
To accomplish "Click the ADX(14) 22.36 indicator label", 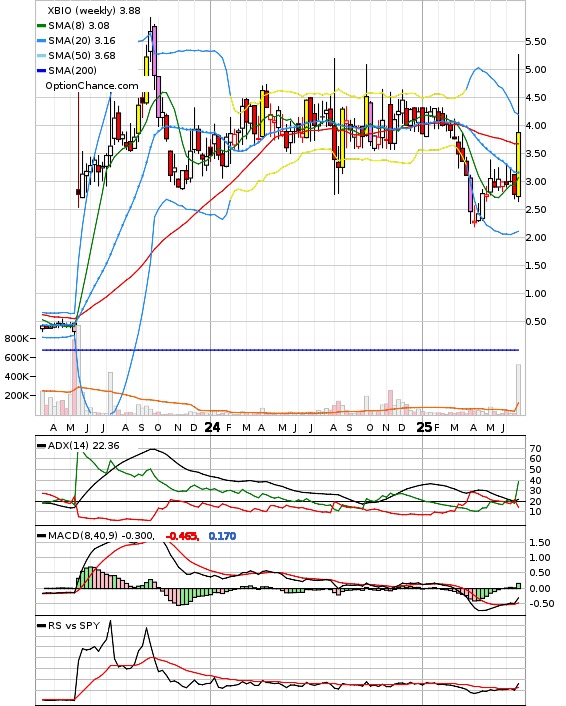I will 83,446.
